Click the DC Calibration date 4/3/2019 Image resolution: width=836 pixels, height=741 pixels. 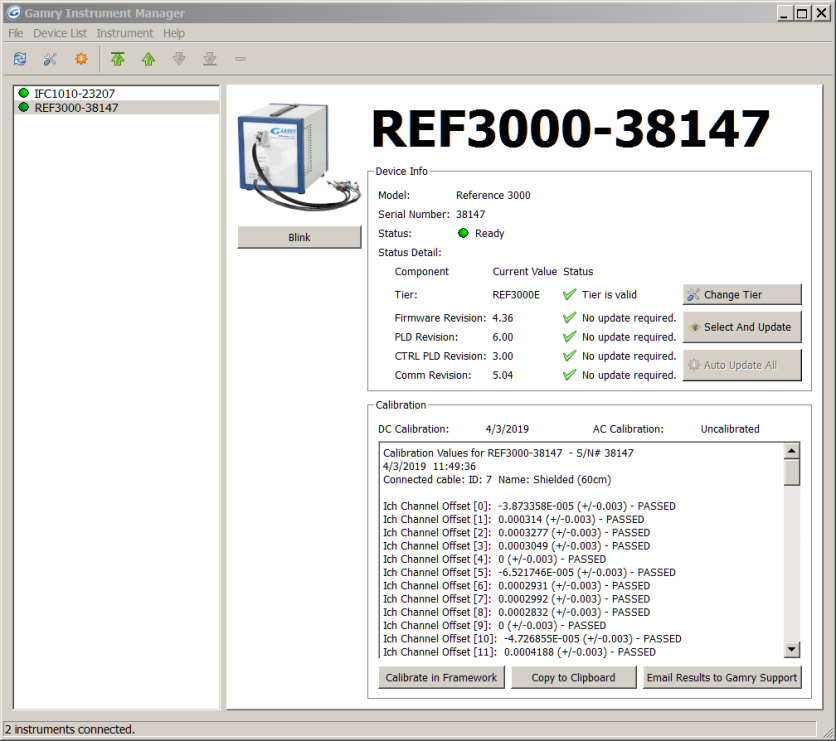click(507, 429)
